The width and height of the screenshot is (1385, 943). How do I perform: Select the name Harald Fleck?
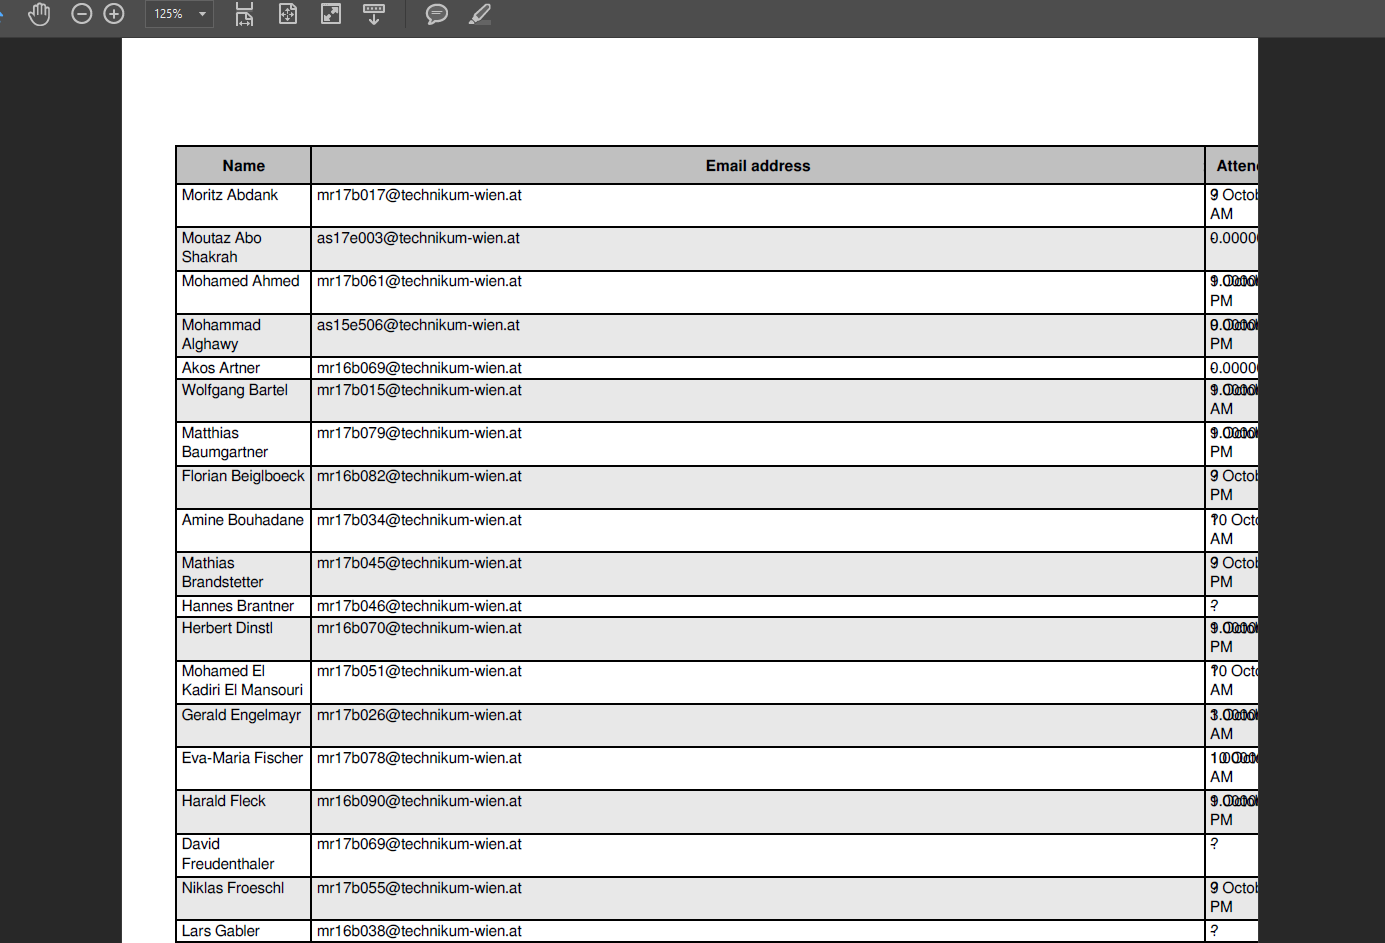224,801
